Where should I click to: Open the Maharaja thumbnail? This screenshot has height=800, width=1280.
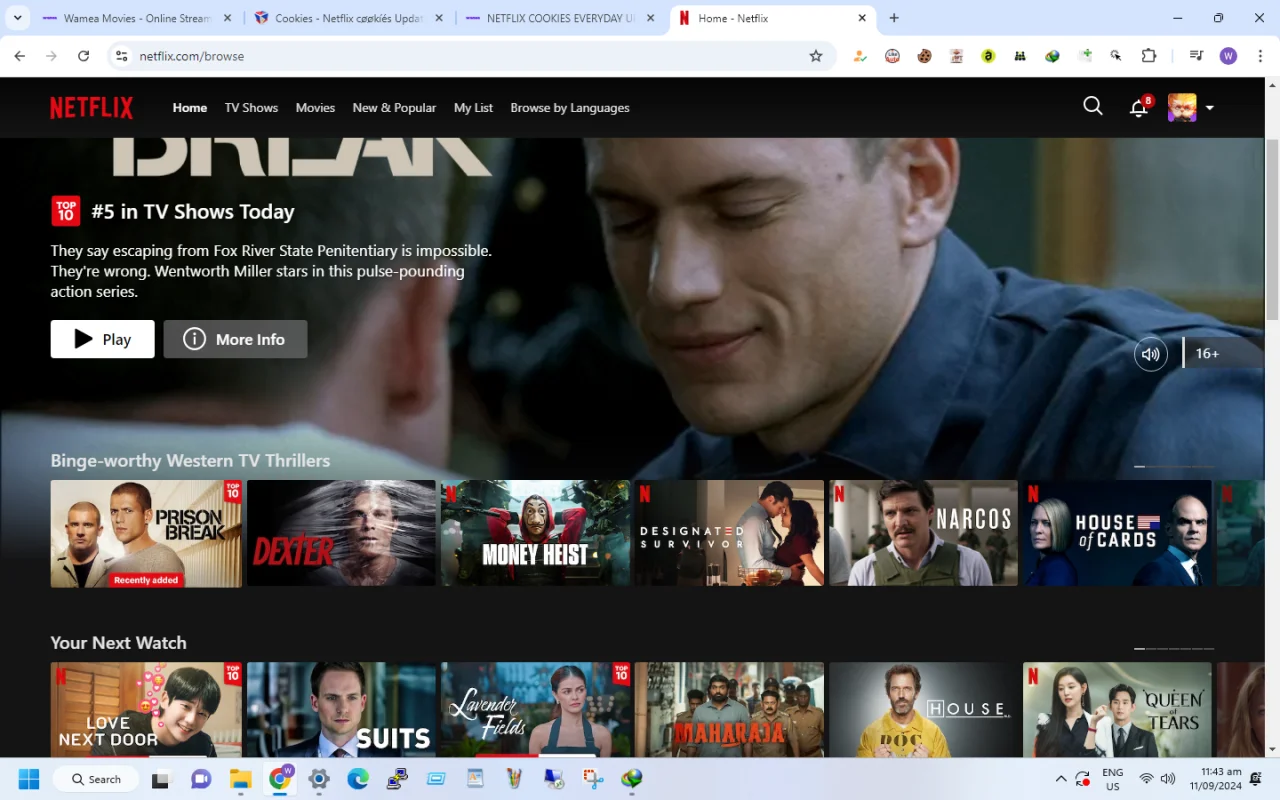point(729,710)
